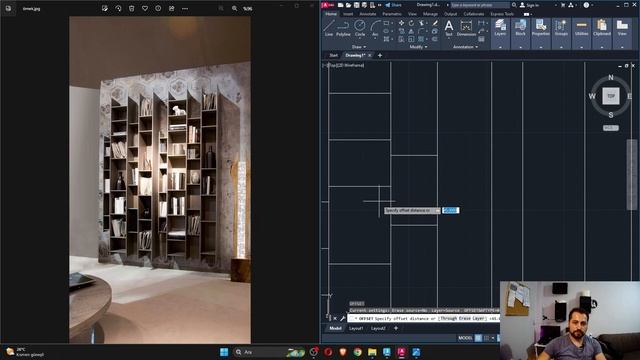
Task: Click the WCS label below ViewCube
Action: (x=611, y=128)
